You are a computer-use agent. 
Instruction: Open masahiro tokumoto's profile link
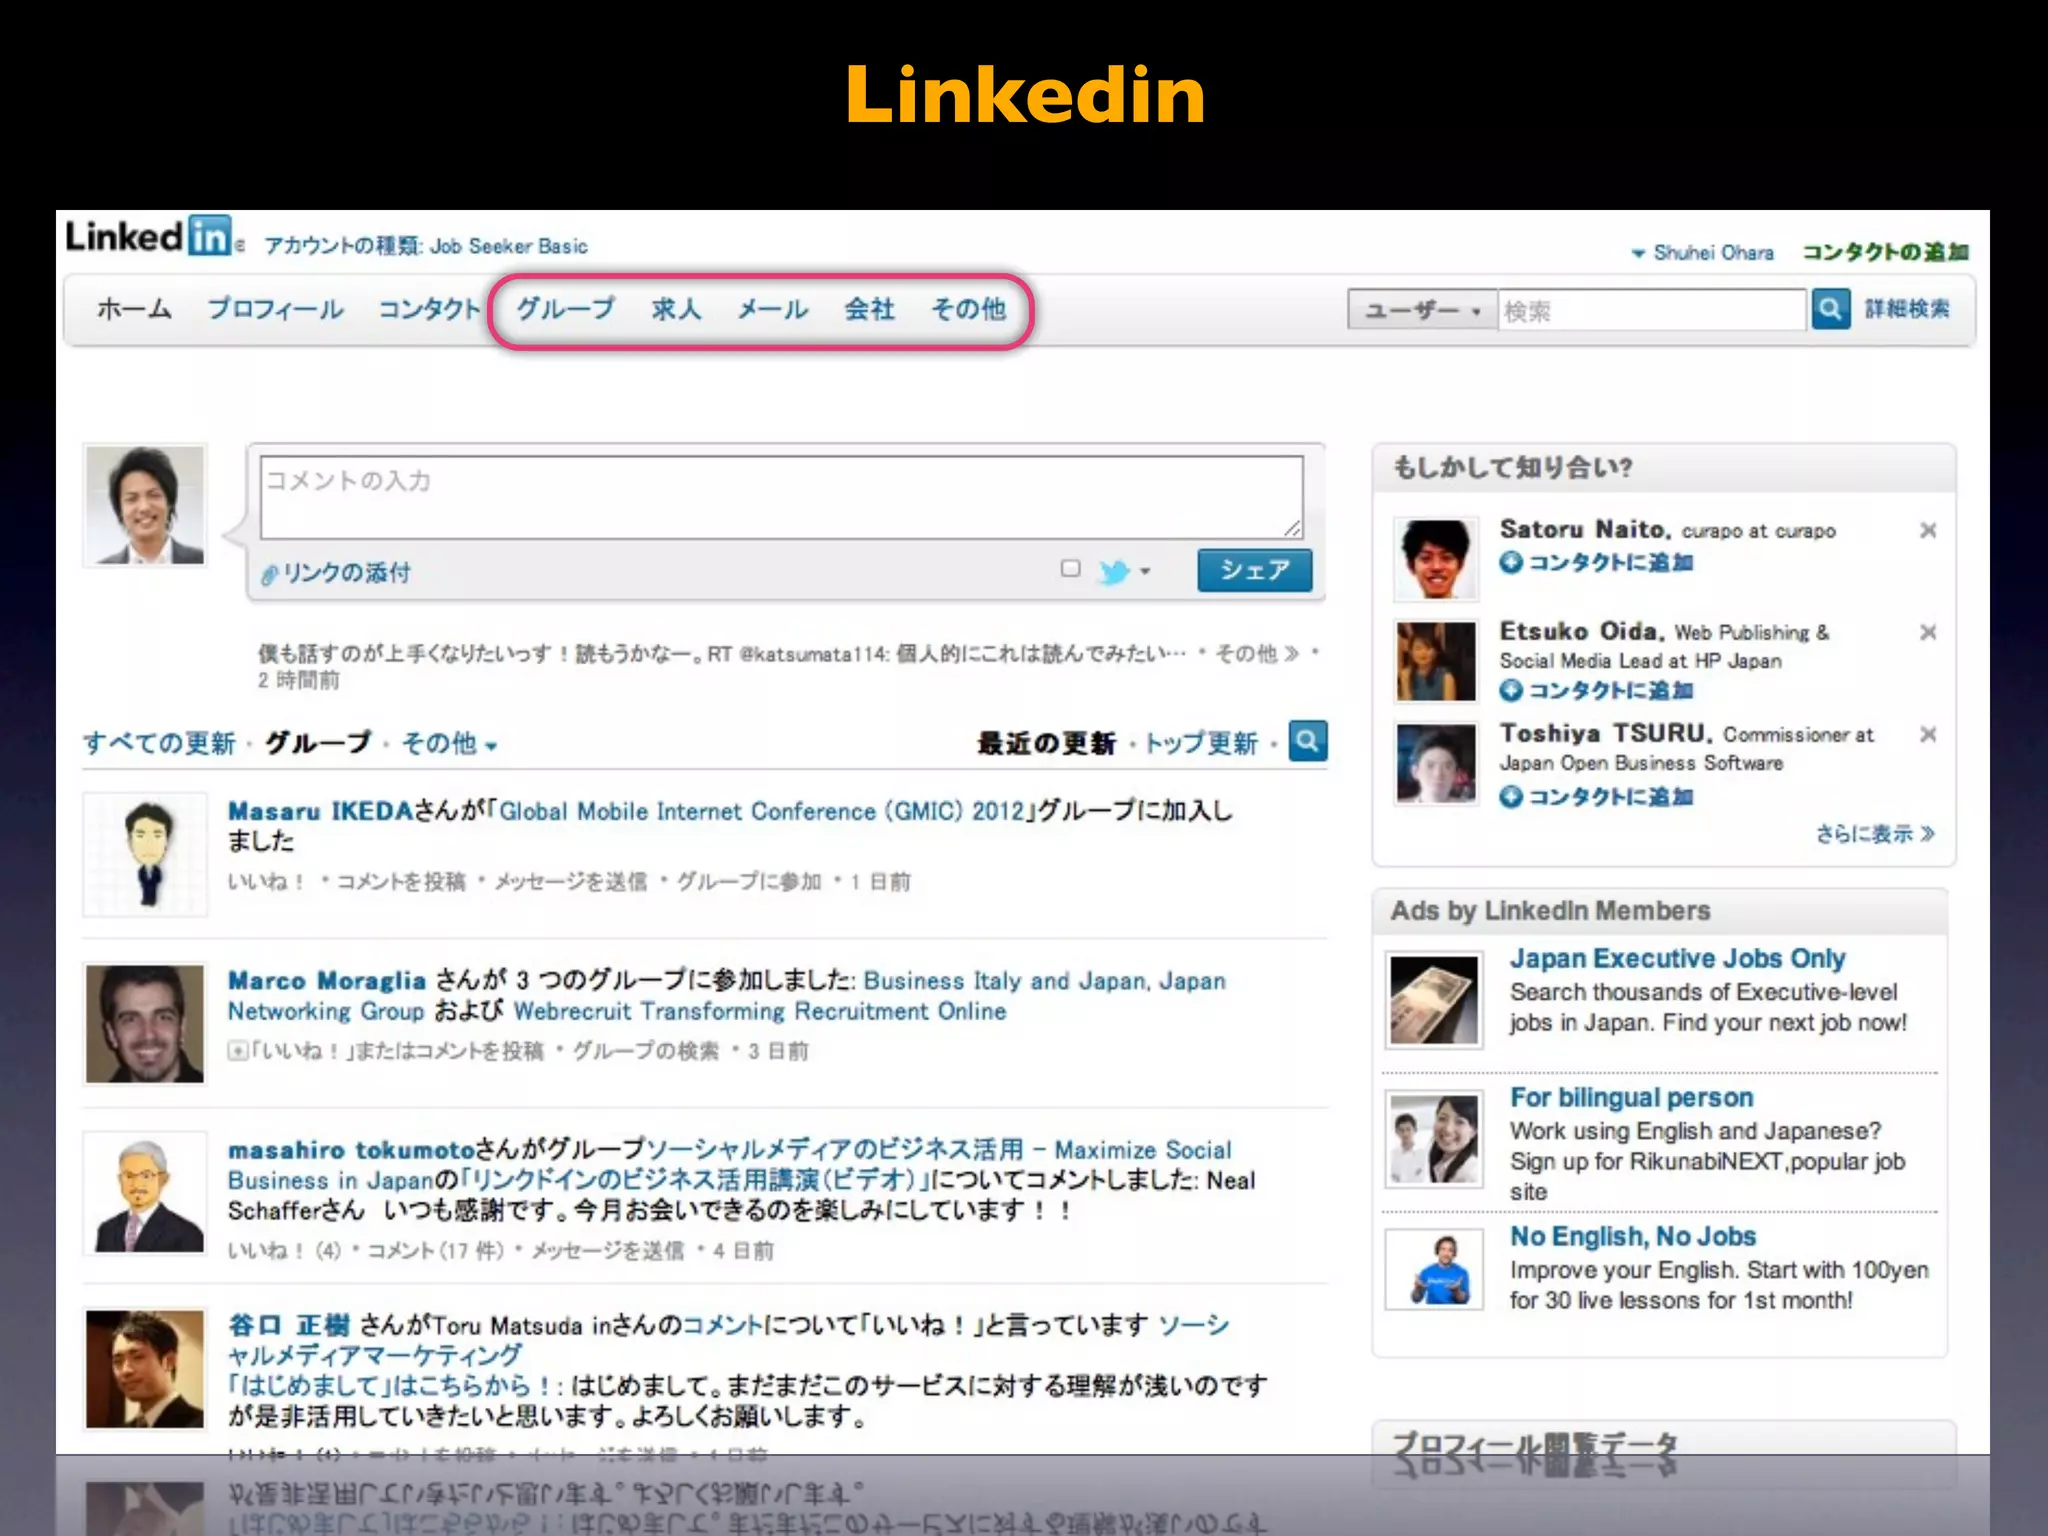click(351, 1150)
